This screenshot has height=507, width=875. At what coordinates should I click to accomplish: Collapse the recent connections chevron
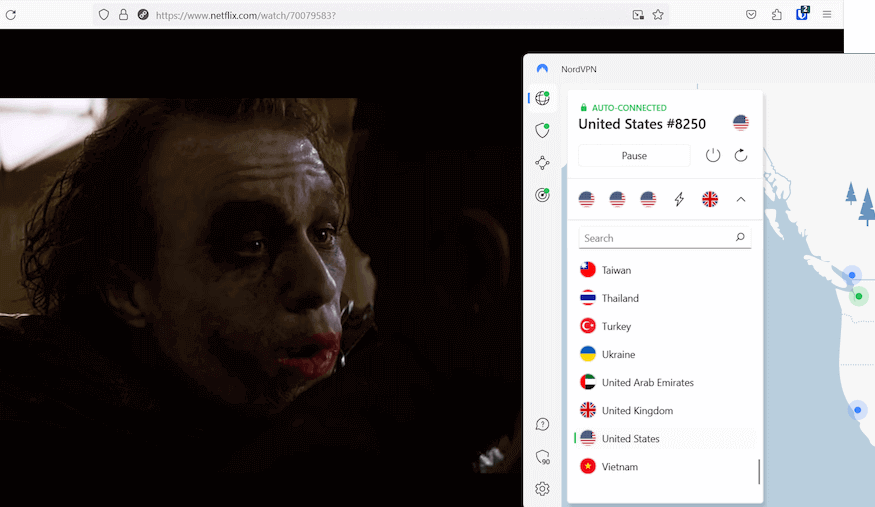click(741, 199)
